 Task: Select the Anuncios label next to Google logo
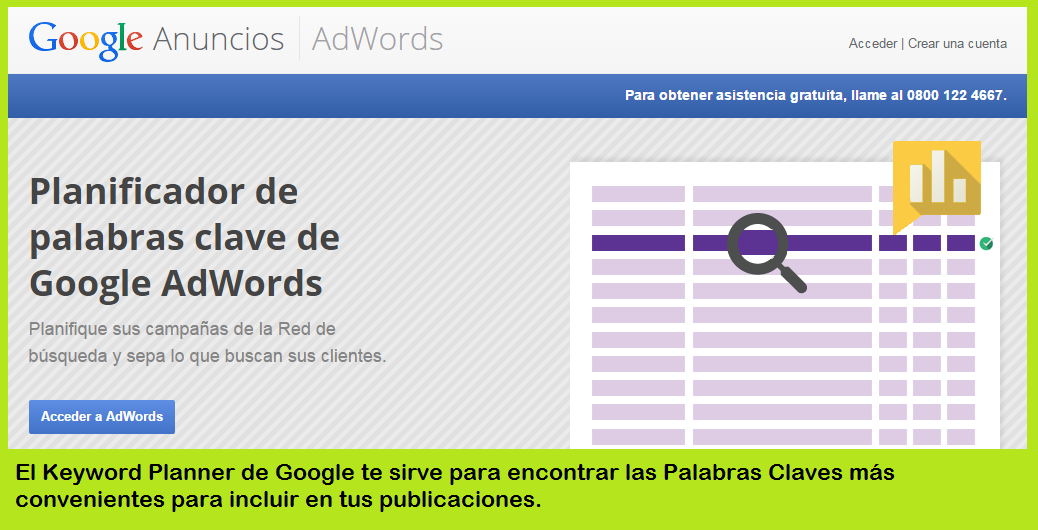point(218,39)
